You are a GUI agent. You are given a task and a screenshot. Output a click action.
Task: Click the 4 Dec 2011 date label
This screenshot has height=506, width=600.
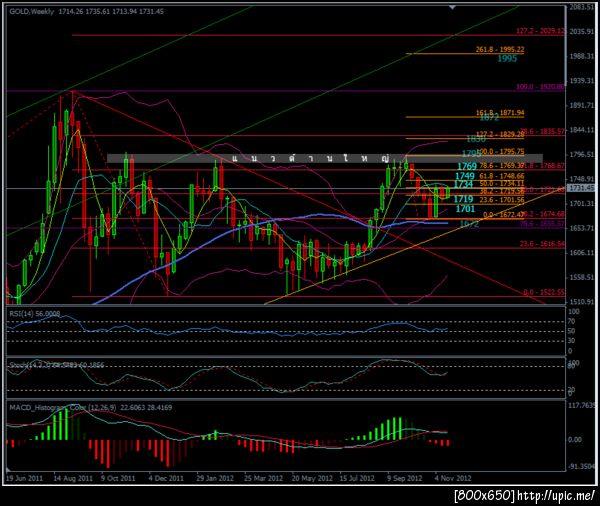coord(166,478)
